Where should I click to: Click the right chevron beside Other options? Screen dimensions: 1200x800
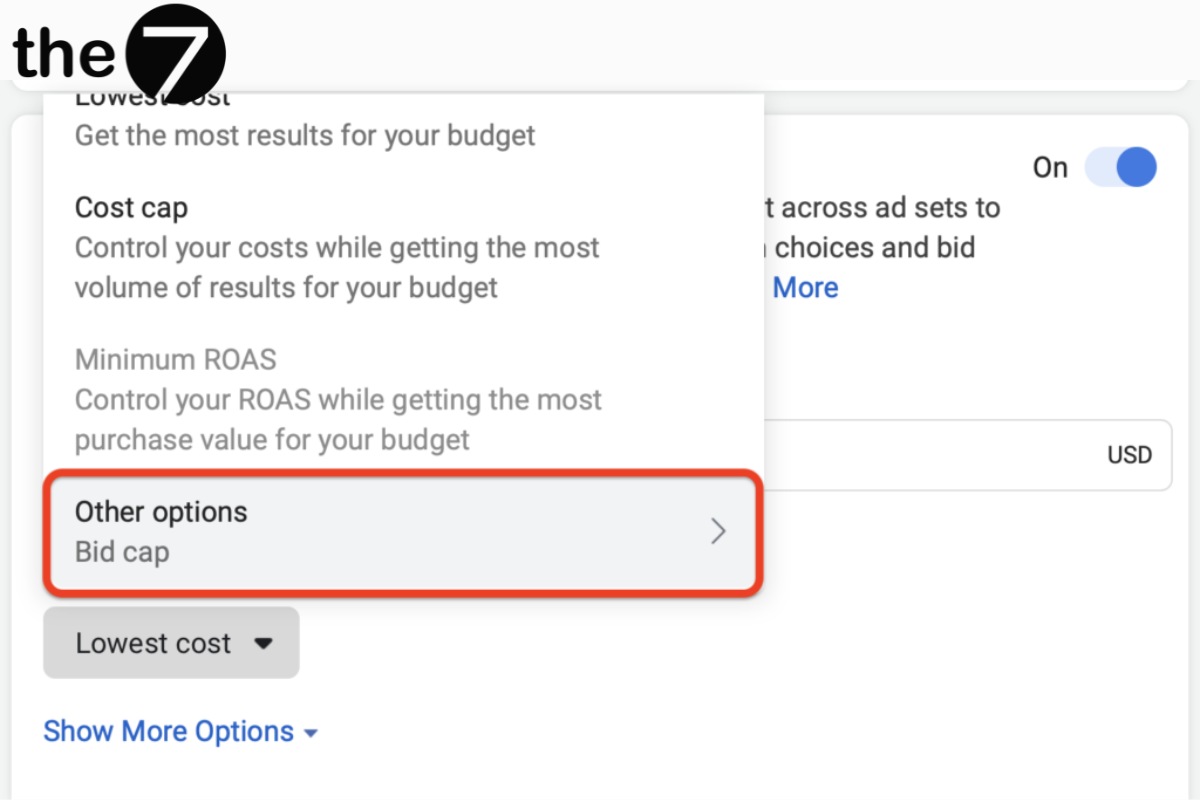717,531
